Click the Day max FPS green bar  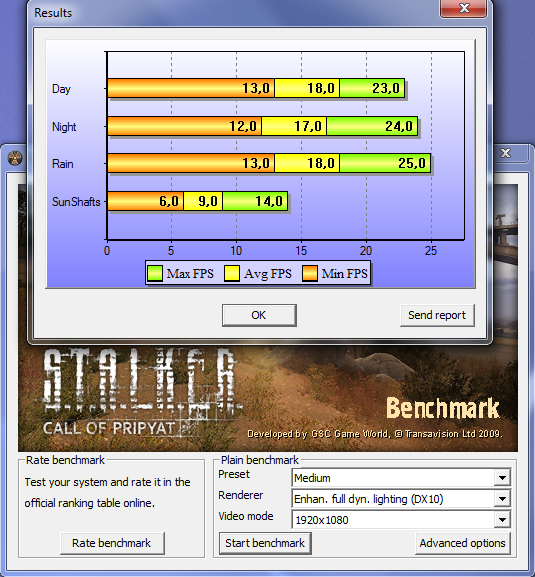(372, 88)
